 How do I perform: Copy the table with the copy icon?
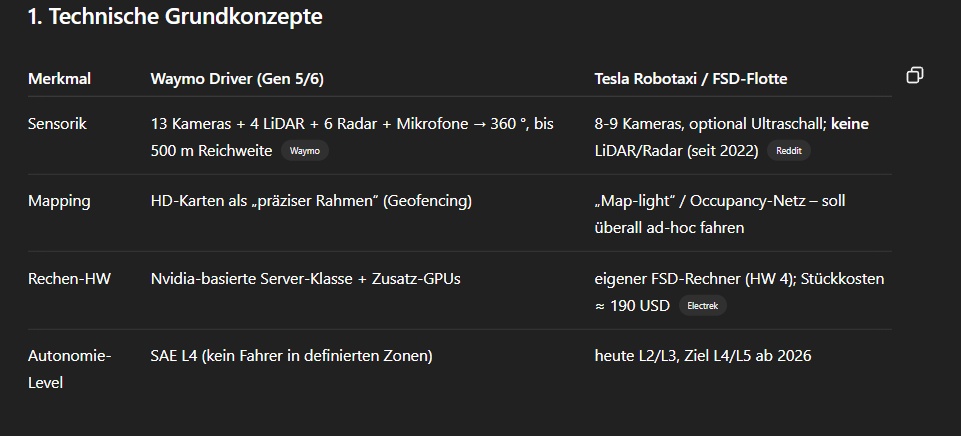[914, 75]
